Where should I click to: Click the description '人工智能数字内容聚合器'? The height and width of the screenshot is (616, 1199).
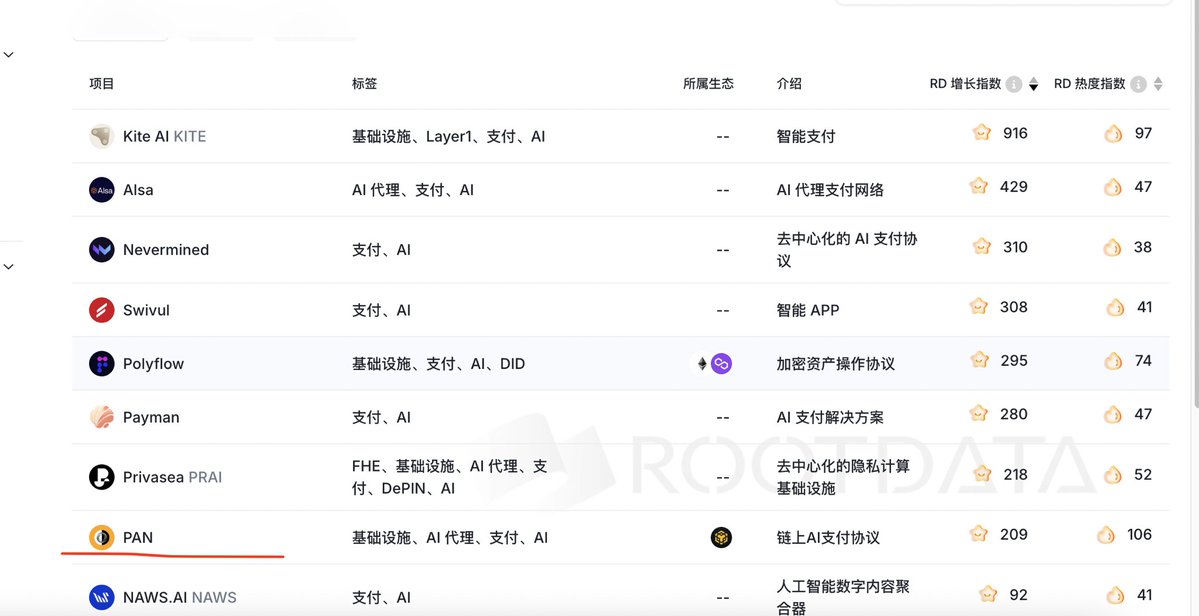tap(843, 598)
